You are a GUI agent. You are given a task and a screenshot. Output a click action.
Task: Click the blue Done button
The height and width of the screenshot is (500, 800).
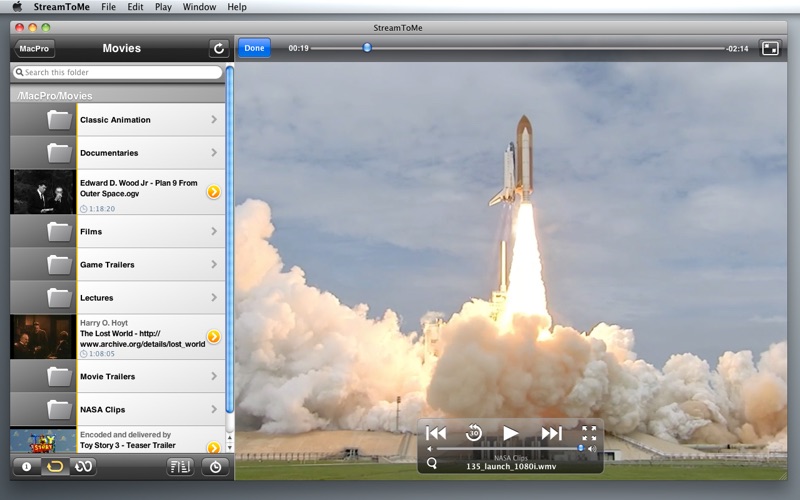(254, 48)
